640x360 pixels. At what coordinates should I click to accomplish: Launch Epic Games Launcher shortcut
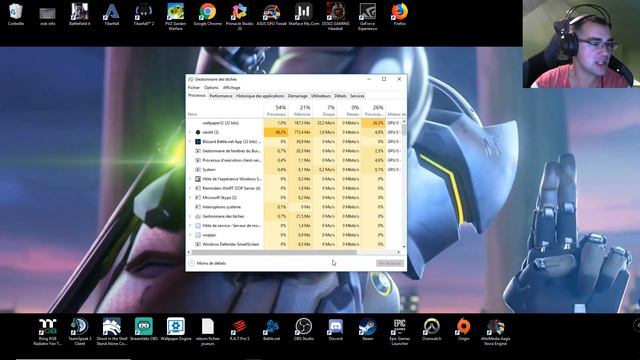tap(400, 332)
